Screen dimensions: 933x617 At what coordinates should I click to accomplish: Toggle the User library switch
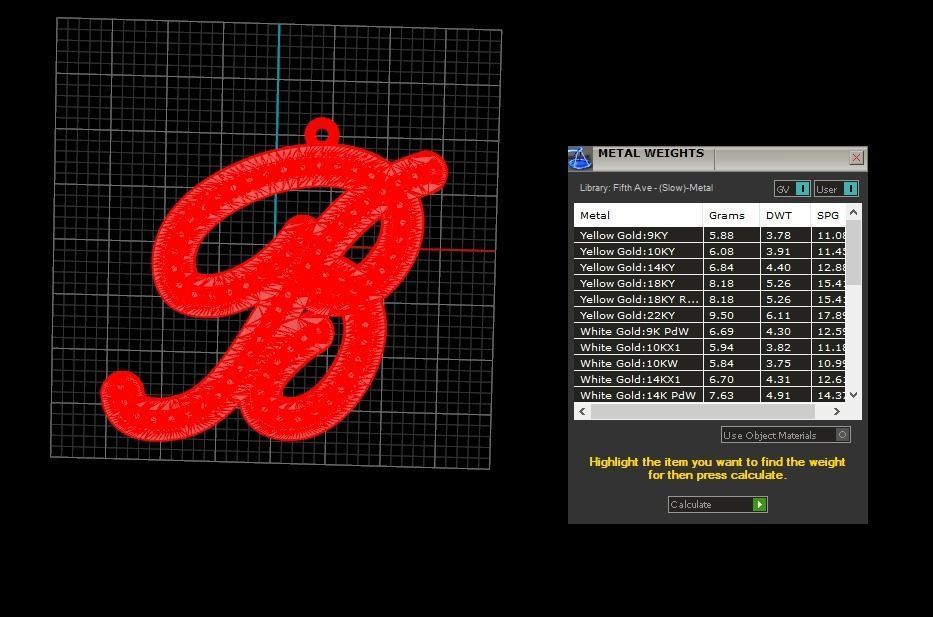(x=836, y=189)
